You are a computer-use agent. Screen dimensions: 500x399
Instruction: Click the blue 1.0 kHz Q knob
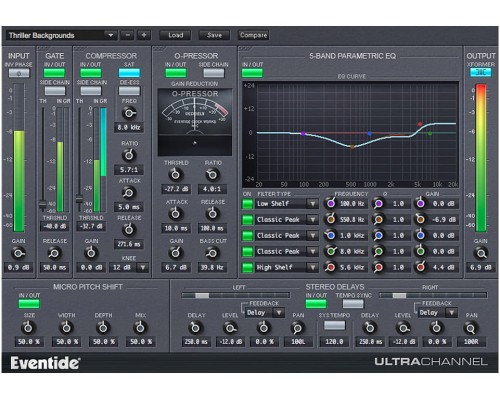tap(378, 235)
